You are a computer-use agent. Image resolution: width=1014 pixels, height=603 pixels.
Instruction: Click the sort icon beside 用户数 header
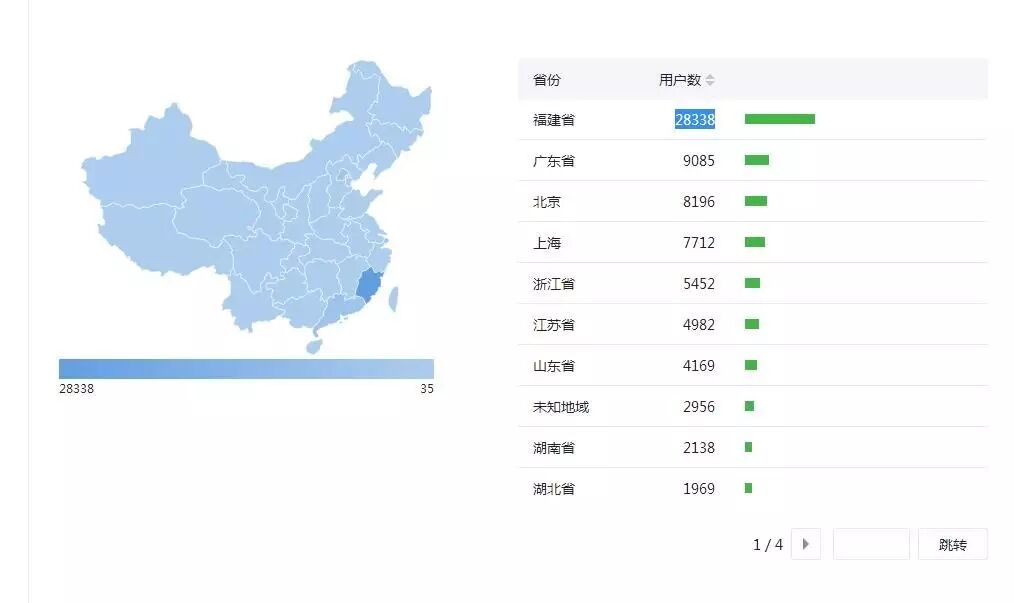tap(710, 80)
